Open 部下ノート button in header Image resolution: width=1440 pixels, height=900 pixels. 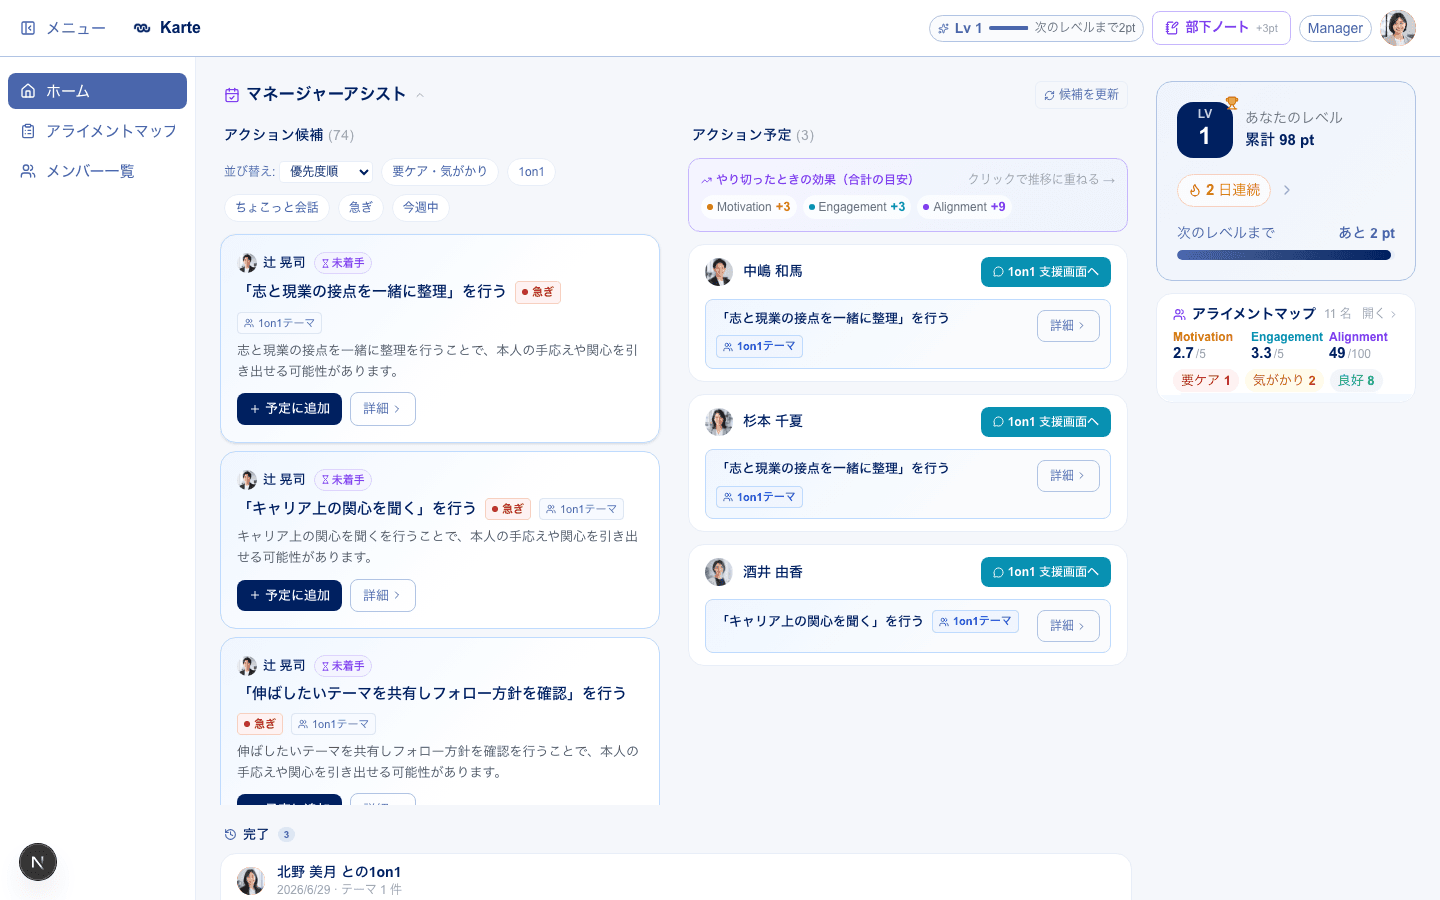pyautogui.click(x=1221, y=28)
